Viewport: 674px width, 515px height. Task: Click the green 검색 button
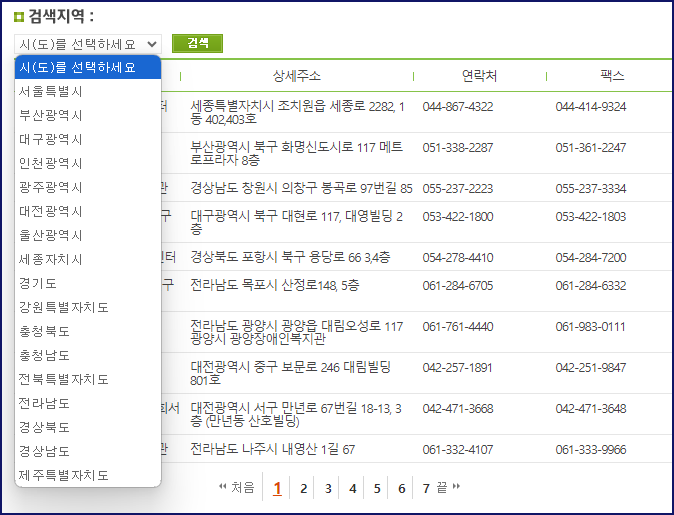197,43
